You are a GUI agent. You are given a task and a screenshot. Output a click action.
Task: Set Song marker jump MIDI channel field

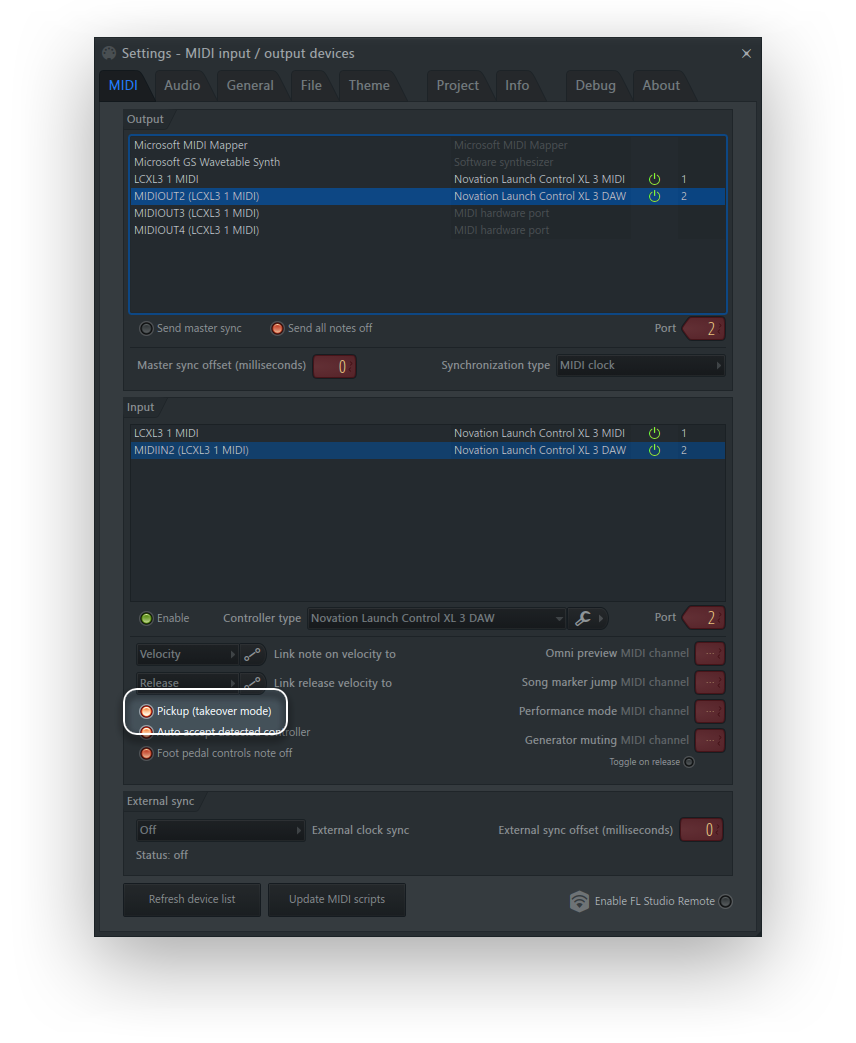pos(710,682)
